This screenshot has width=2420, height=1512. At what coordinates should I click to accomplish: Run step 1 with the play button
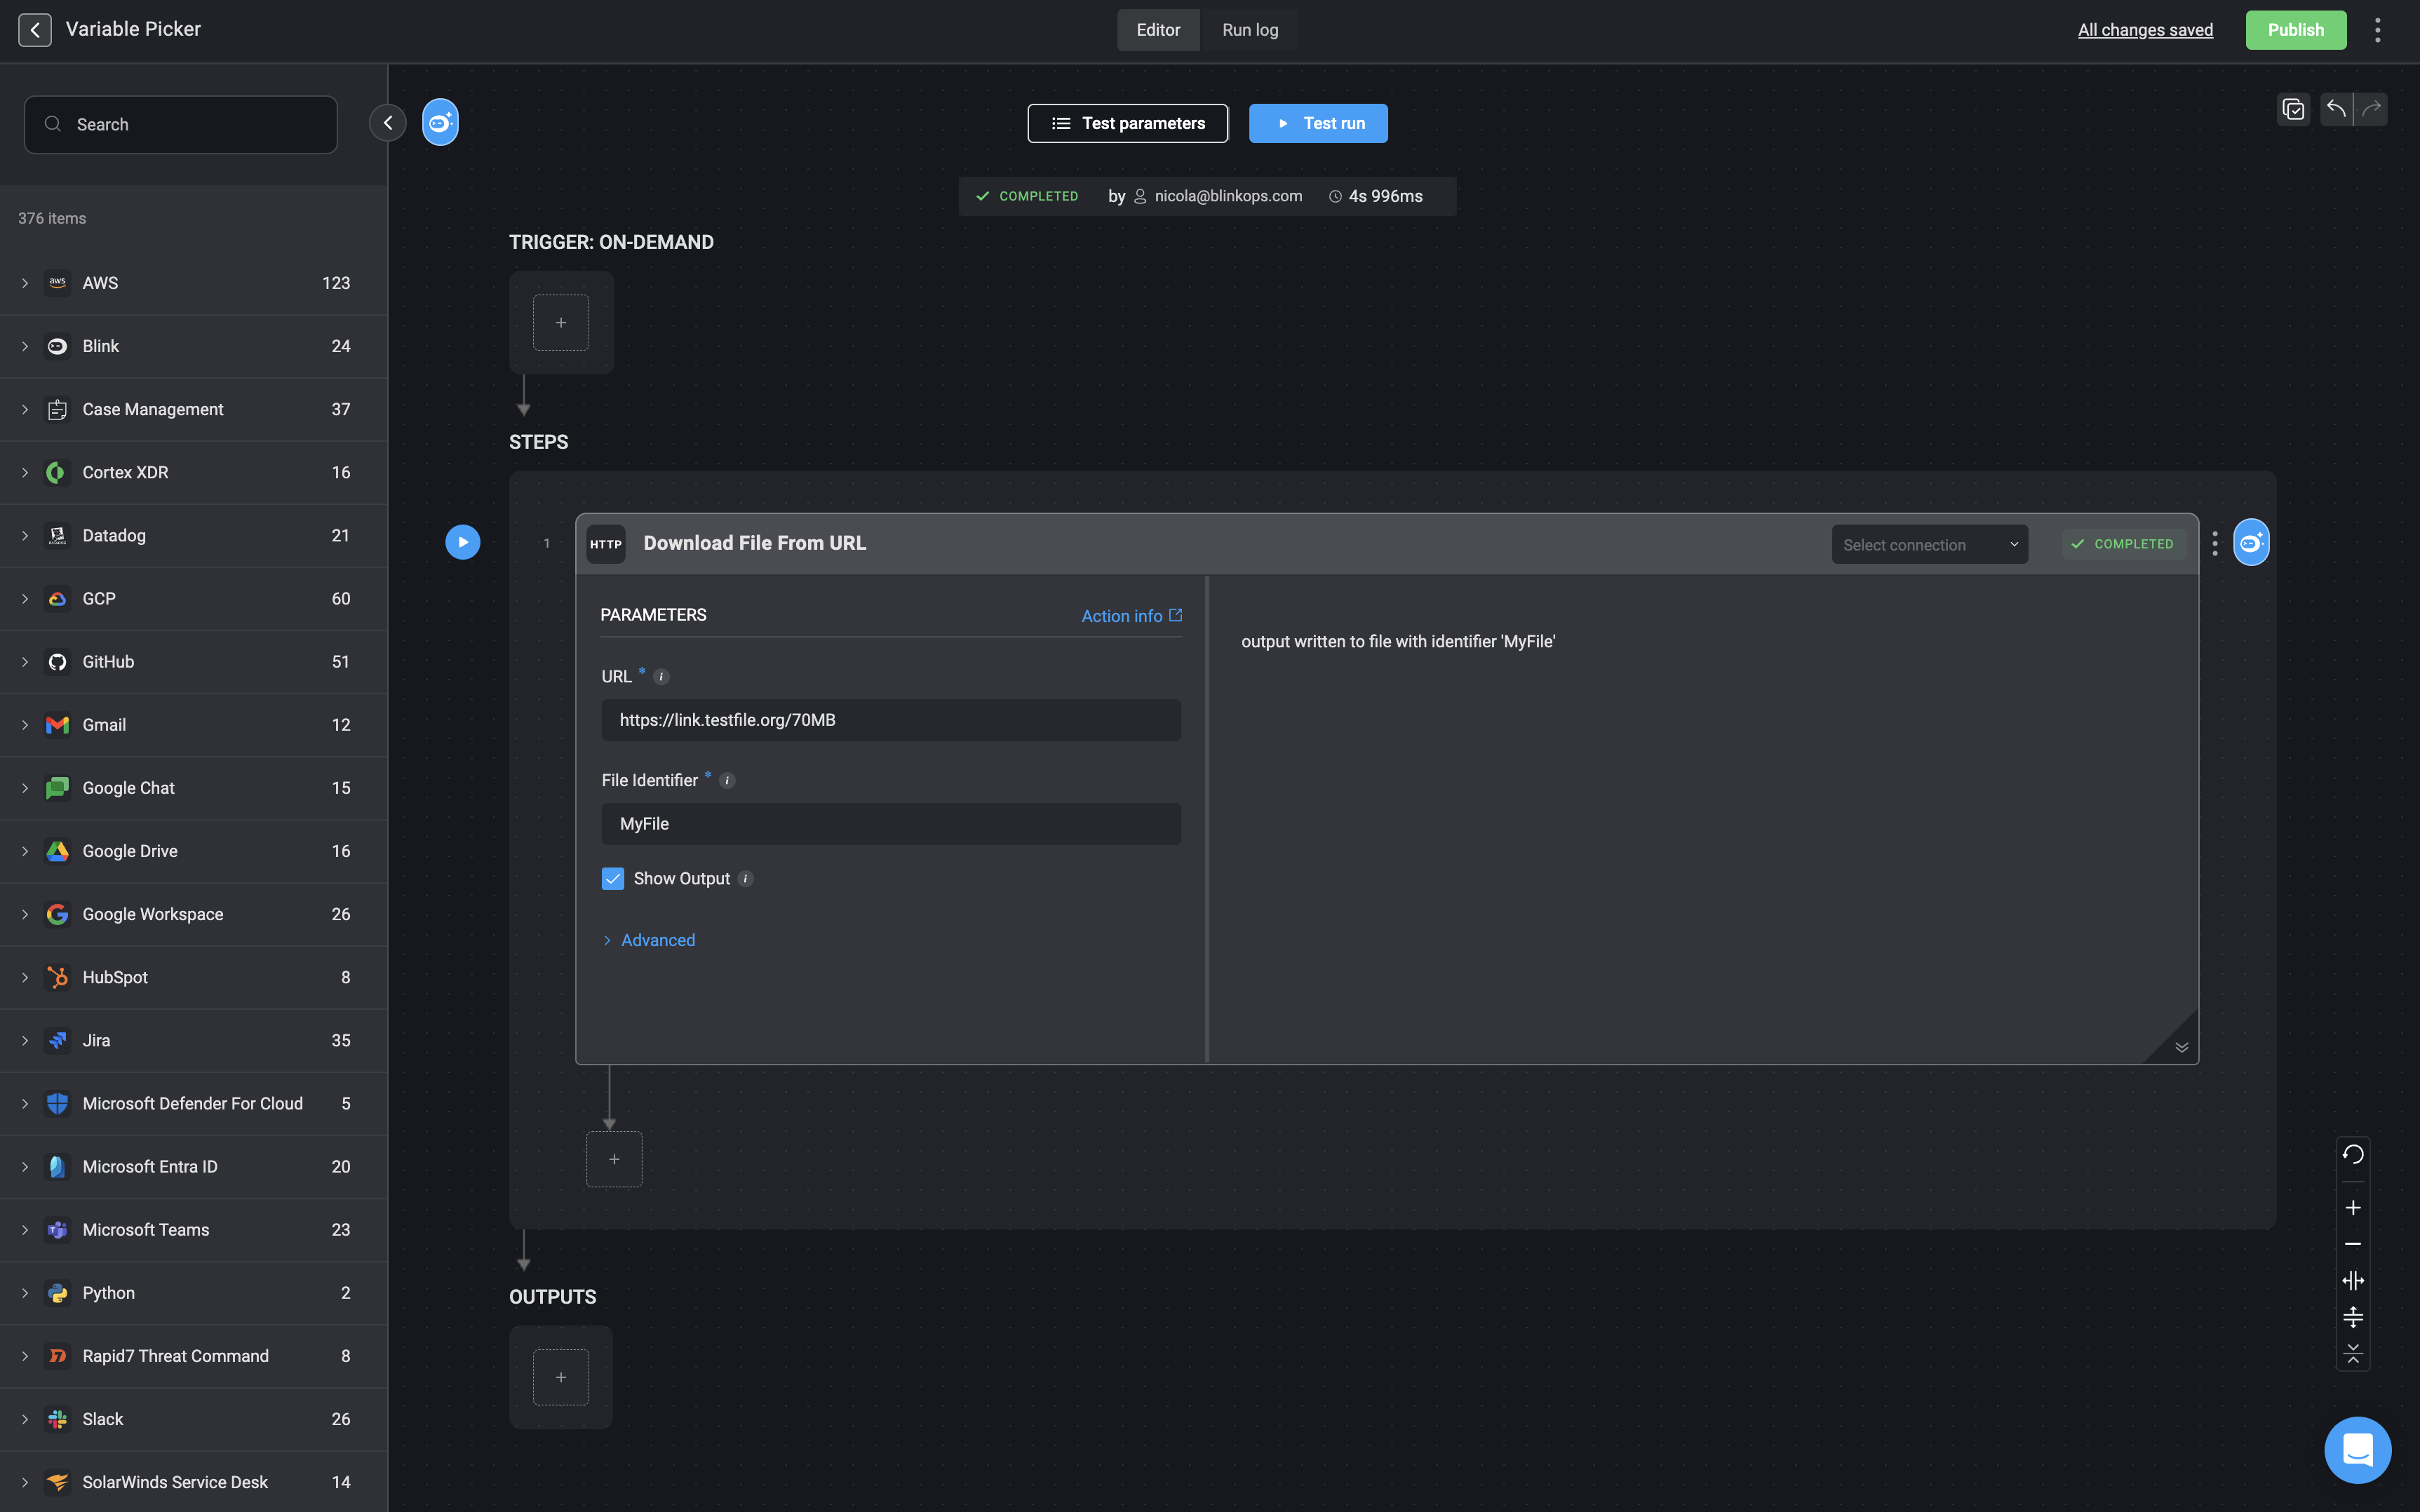pos(462,542)
